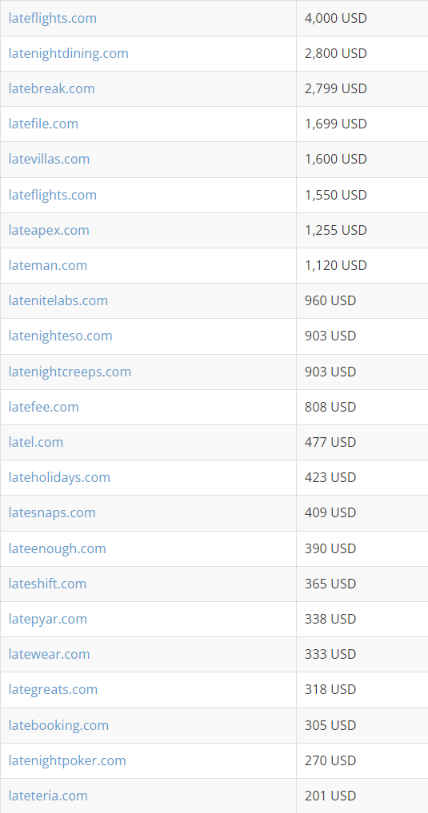This screenshot has width=428, height=813.
Task: Visit the latenightcreeps.com link
Action: 70,372
